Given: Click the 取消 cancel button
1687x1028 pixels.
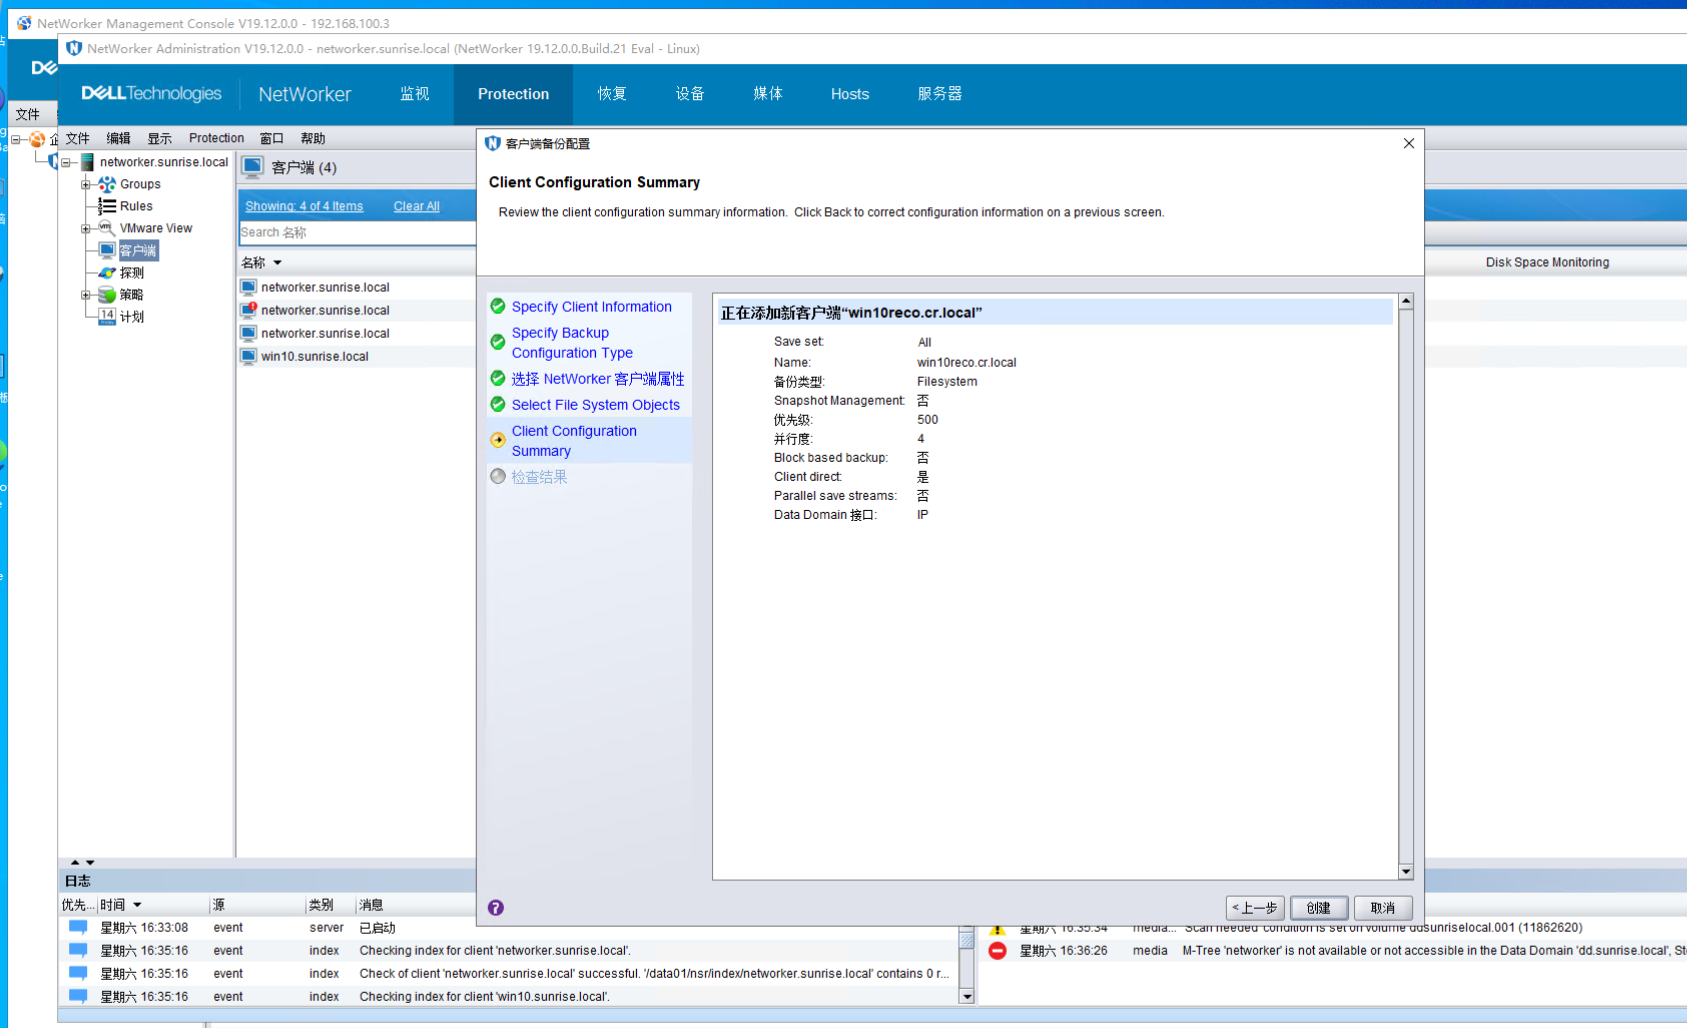Looking at the screenshot, I should click(1383, 908).
